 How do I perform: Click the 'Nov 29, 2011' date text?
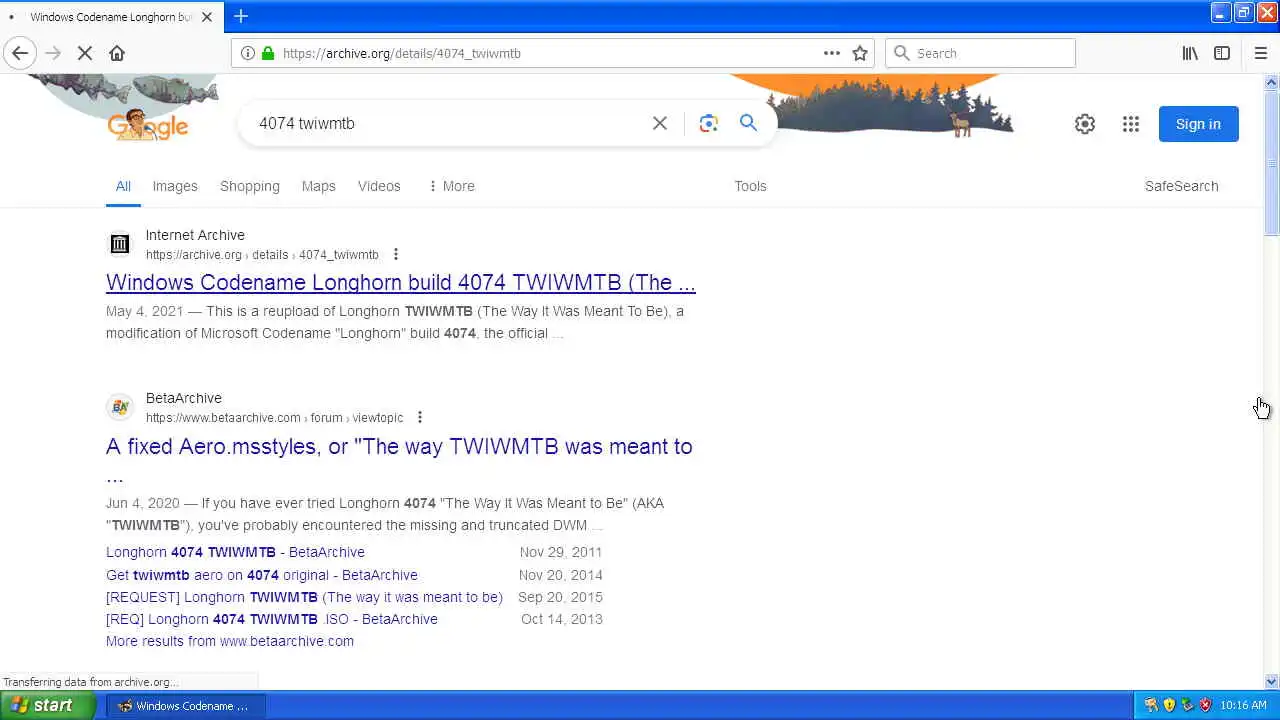click(561, 552)
